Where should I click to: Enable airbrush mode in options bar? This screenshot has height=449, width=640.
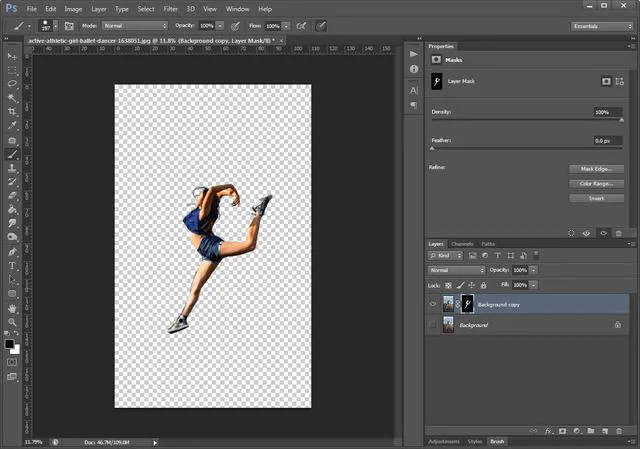pos(301,26)
